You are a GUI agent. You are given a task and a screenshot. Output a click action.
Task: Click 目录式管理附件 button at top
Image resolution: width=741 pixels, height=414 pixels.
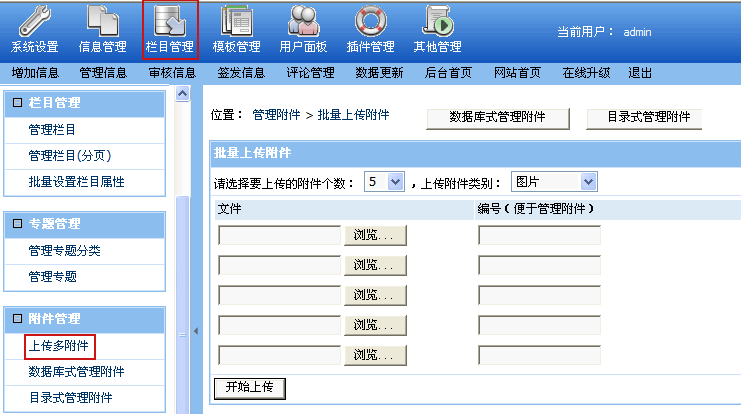(644, 118)
